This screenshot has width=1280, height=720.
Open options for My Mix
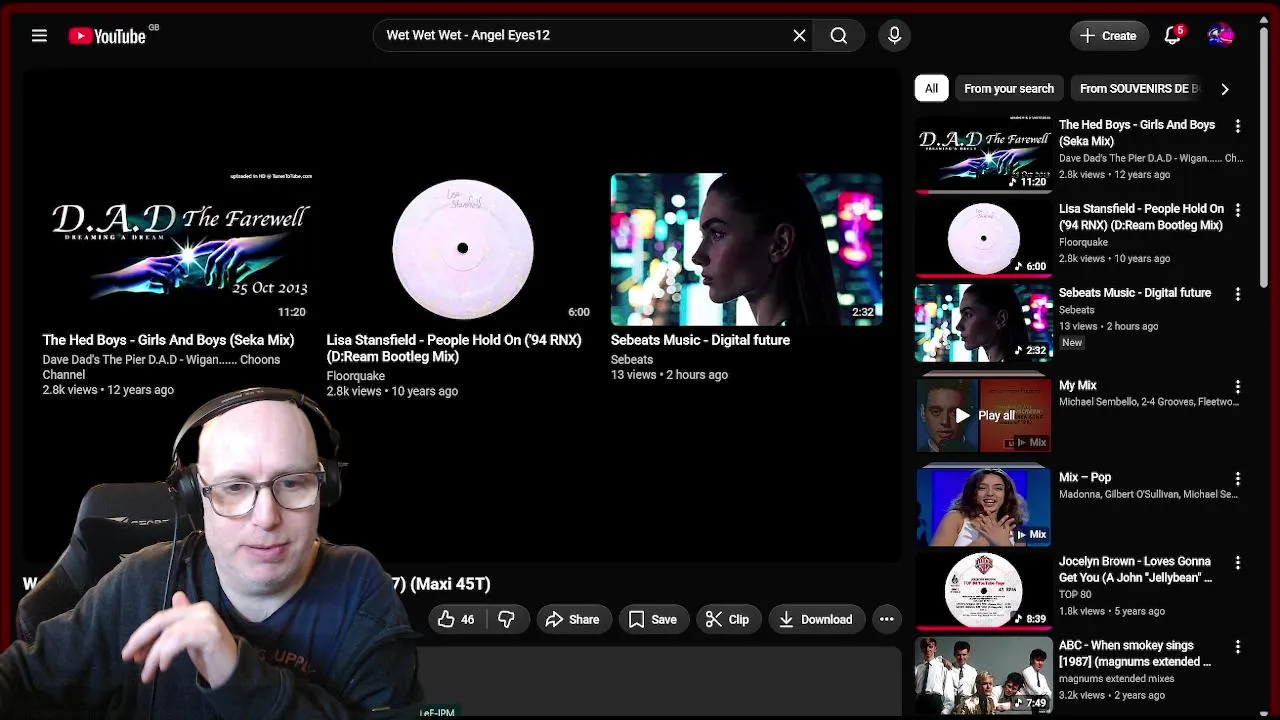click(1237, 386)
